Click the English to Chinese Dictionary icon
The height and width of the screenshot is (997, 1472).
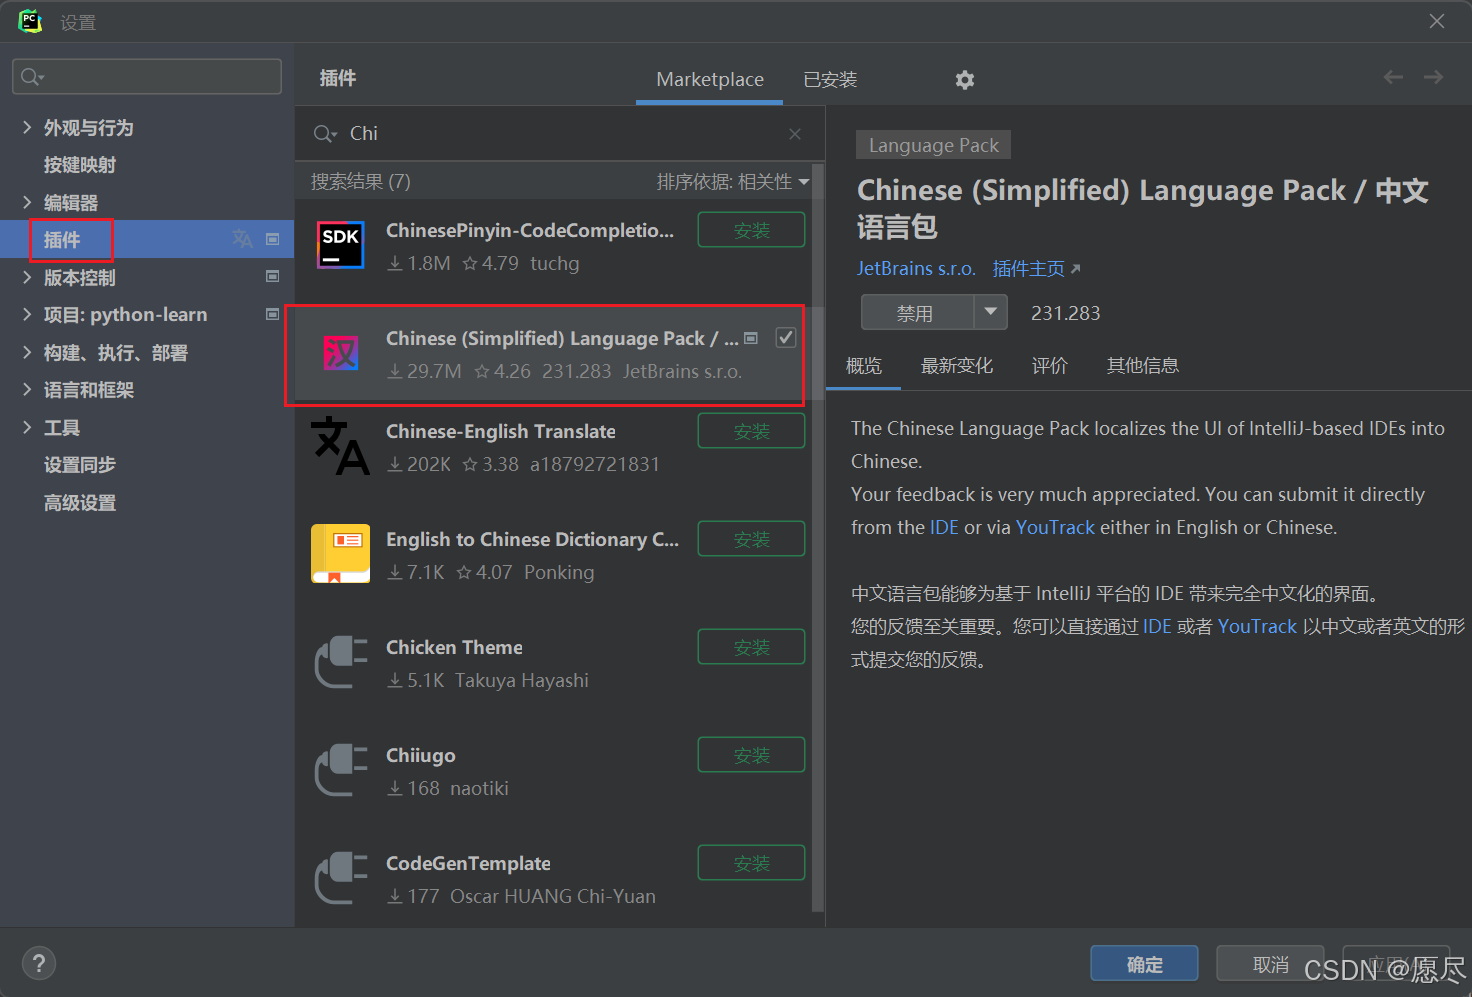[x=341, y=554]
